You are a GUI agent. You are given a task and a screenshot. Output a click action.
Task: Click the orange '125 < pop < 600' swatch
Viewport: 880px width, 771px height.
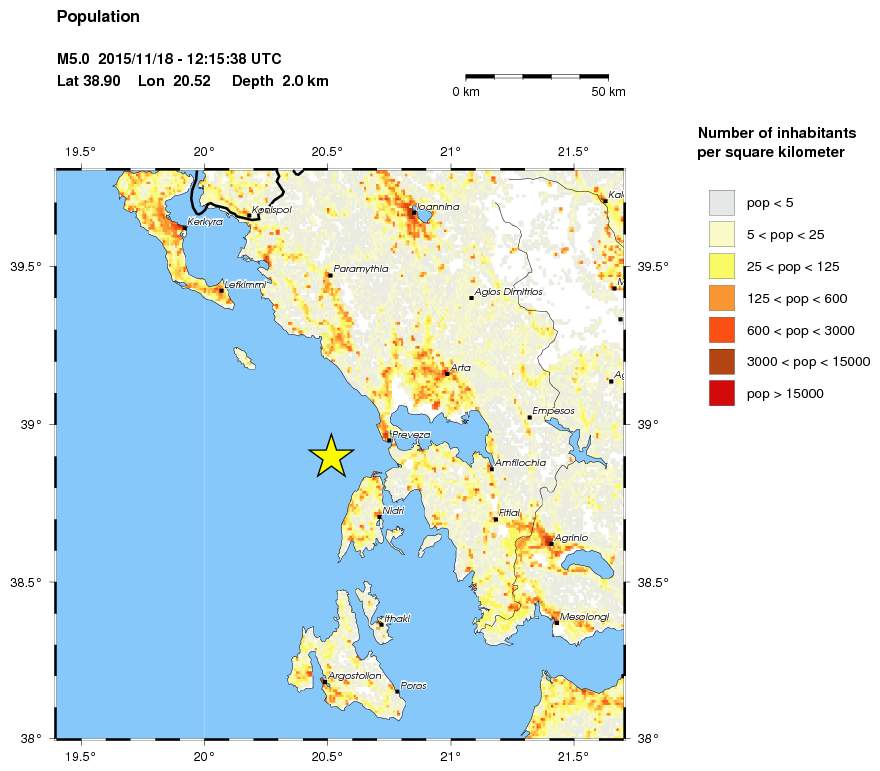pyautogui.click(x=721, y=298)
